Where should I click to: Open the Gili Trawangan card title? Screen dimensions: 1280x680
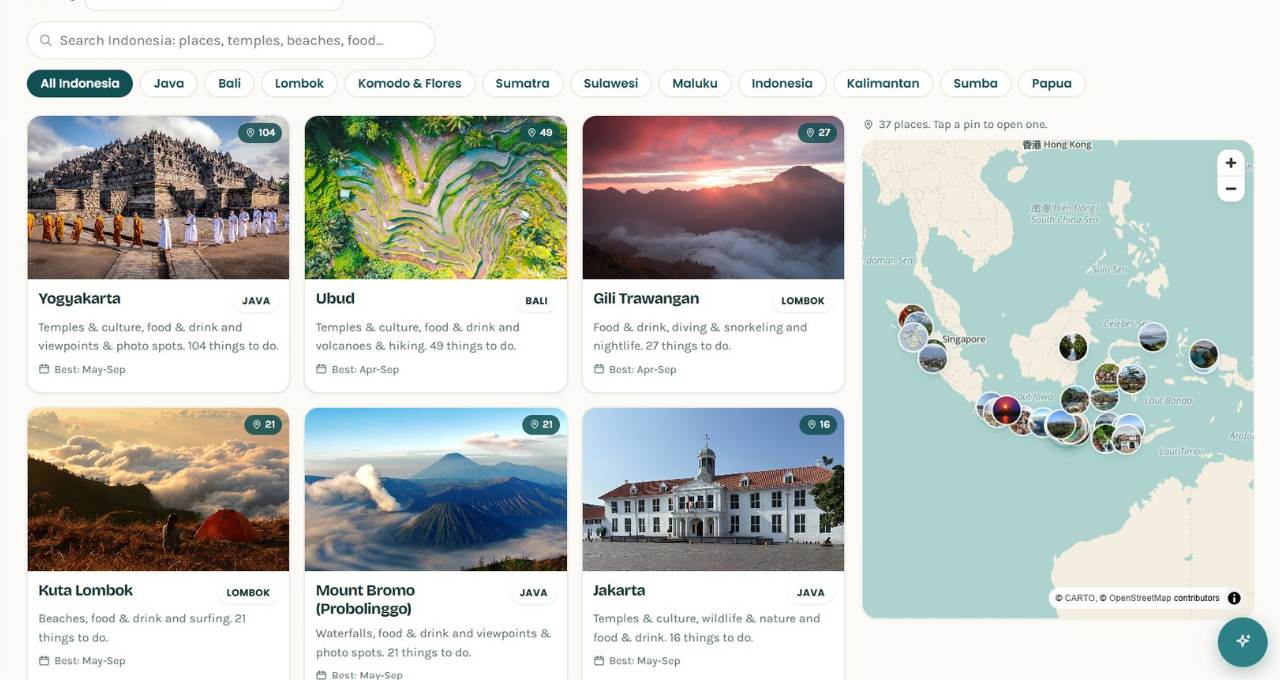point(646,298)
